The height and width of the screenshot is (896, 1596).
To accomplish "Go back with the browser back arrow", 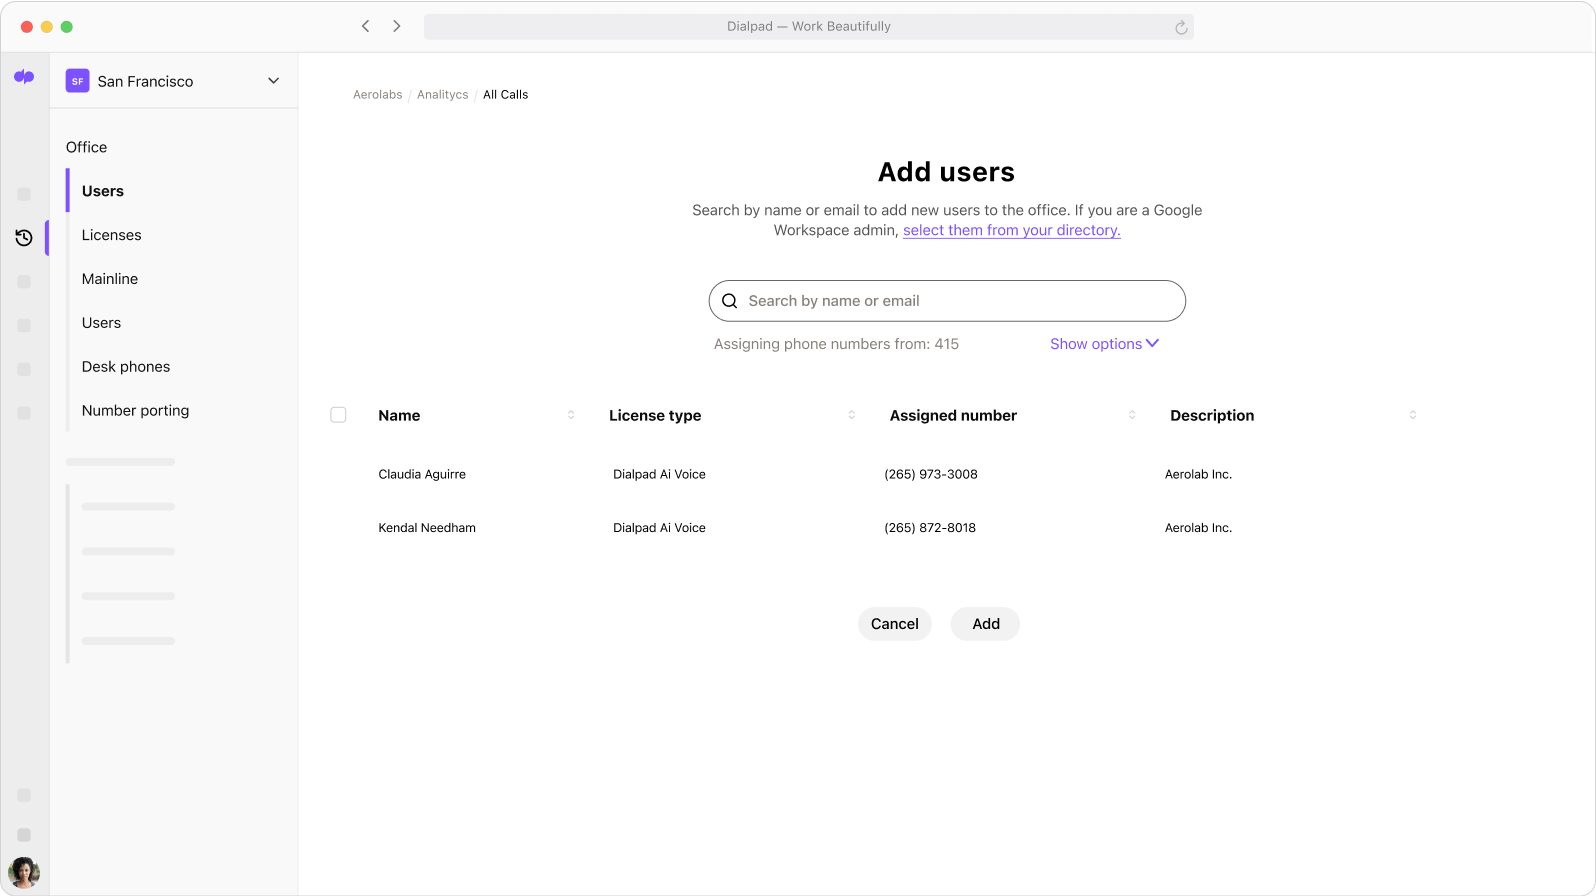I will point(366,26).
